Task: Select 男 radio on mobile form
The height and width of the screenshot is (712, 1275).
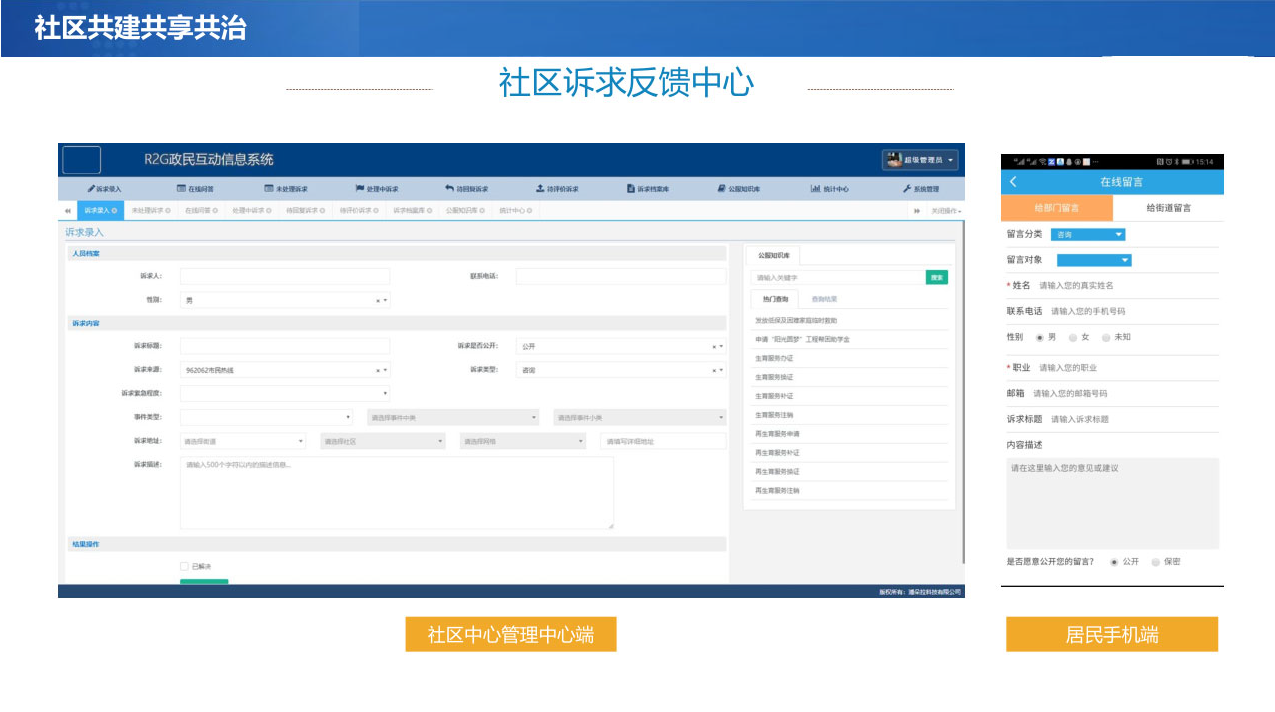Action: (1040, 338)
